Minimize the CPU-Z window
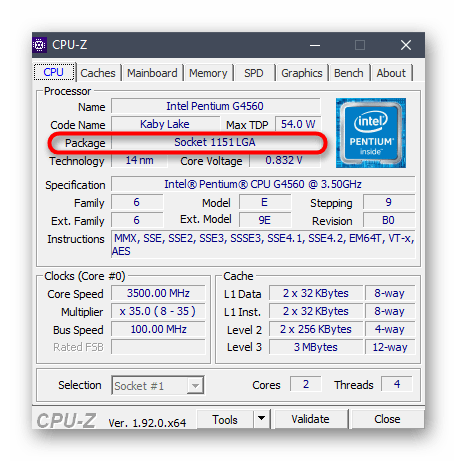This screenshot has width=457, height=461. point(315,45)
